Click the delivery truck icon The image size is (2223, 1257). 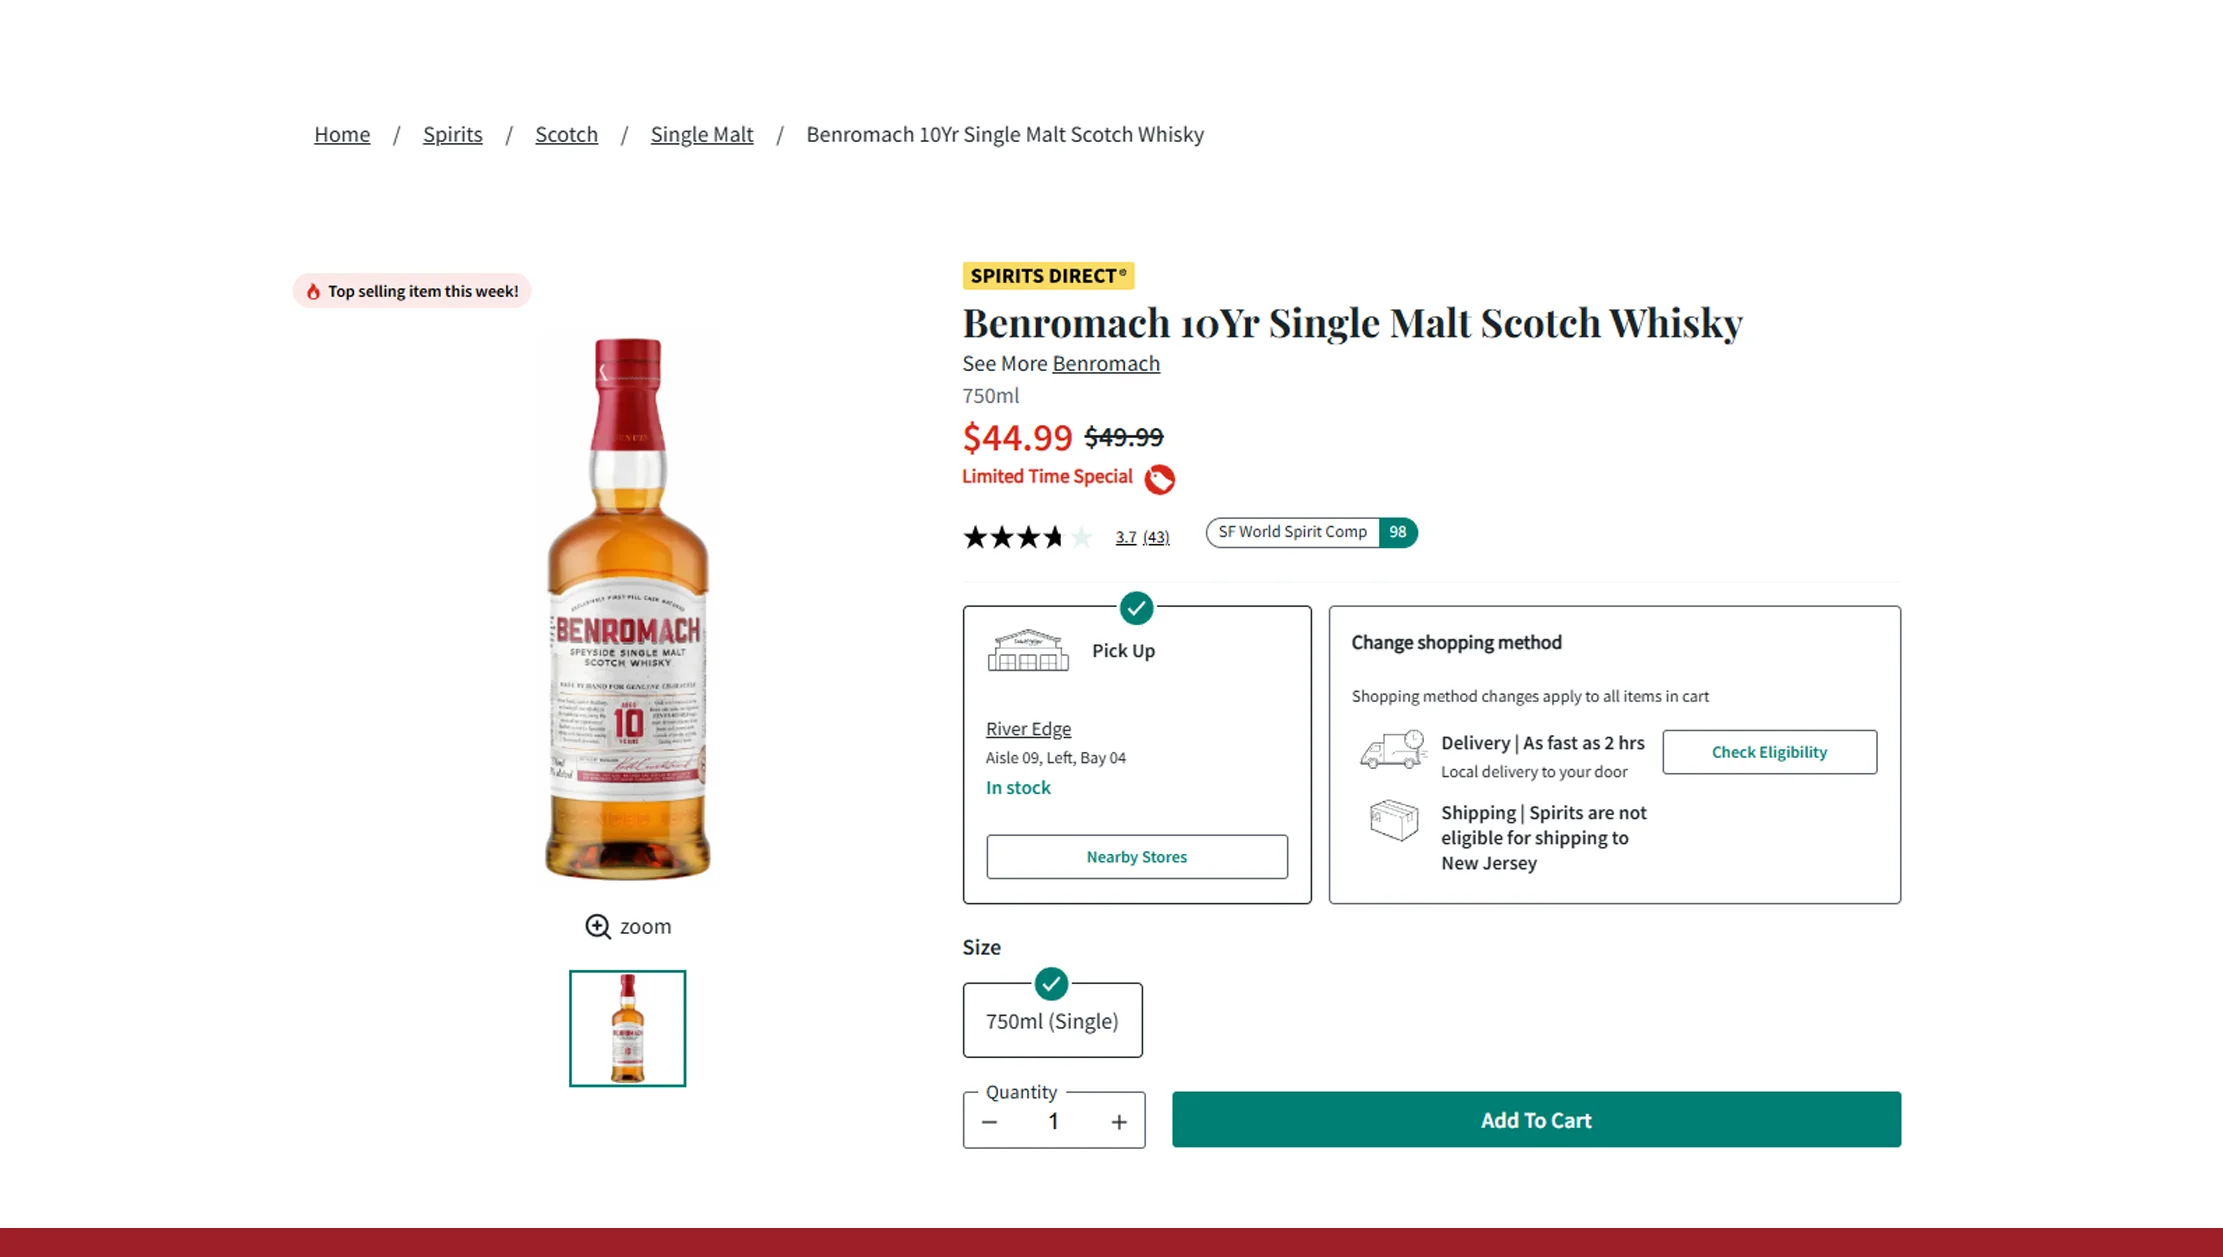pos(1394,753)
